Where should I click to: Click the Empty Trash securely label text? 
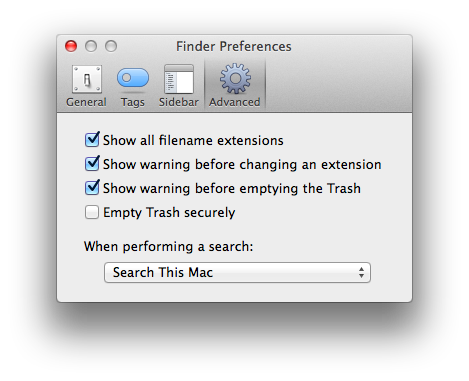coord(169,213)
